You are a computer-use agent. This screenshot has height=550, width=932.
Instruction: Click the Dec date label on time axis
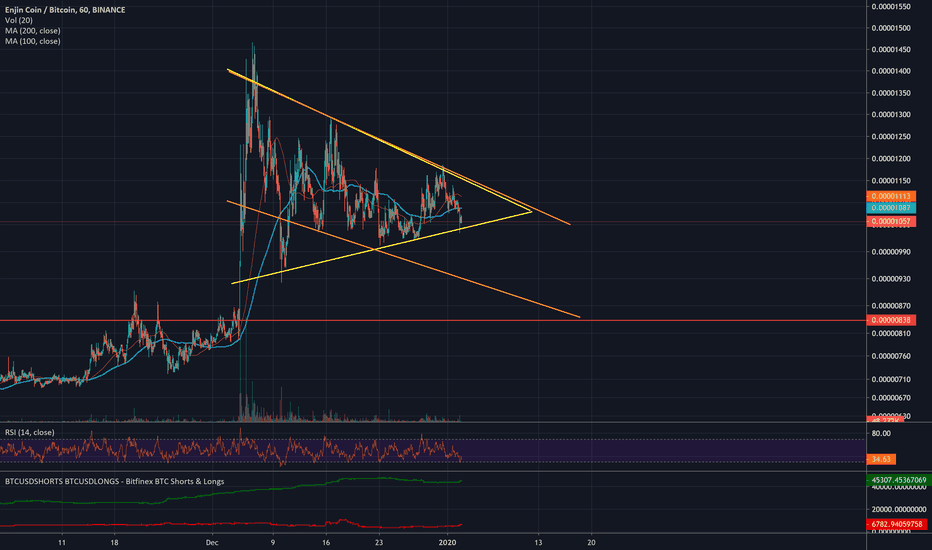pos(212,542)
